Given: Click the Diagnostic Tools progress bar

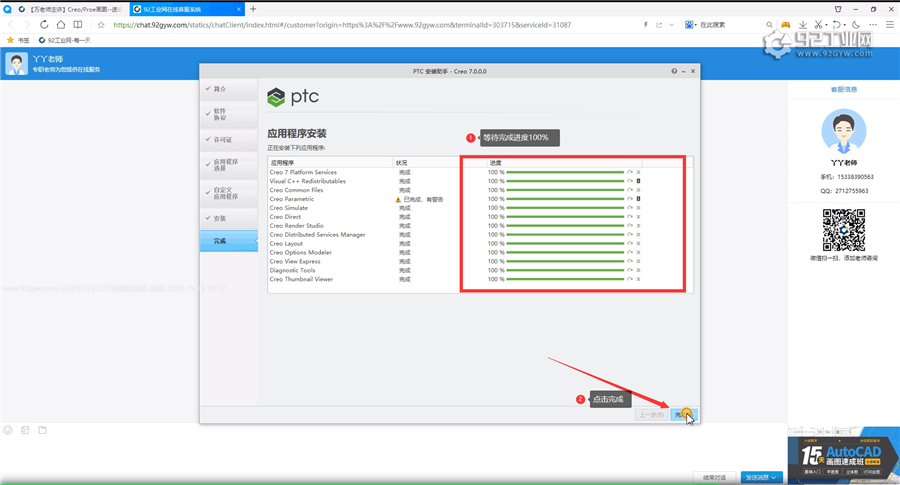Looking at the screenshot, I should (x=565, y=270).
